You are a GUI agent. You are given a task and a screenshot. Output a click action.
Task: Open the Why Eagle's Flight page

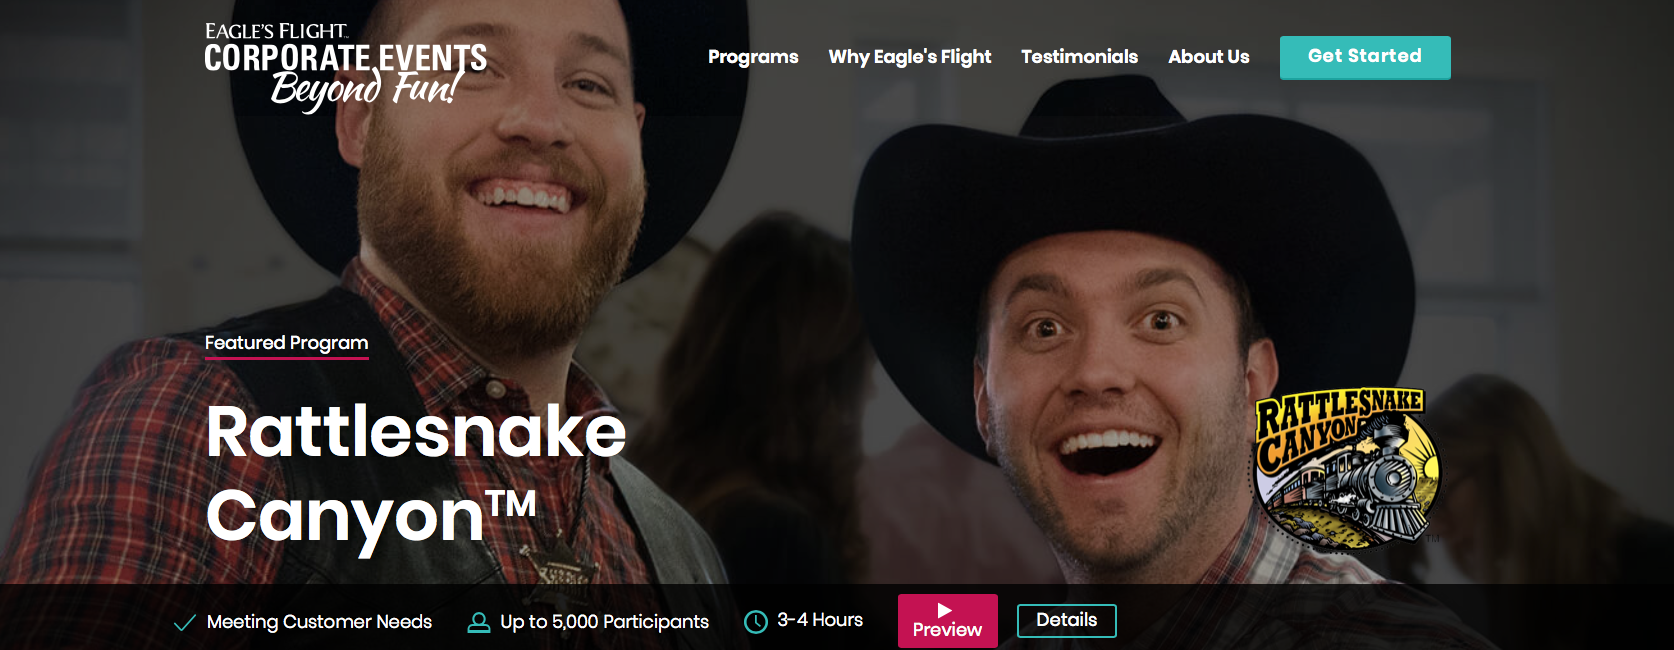pyautogui.click(x=910, y=57)
